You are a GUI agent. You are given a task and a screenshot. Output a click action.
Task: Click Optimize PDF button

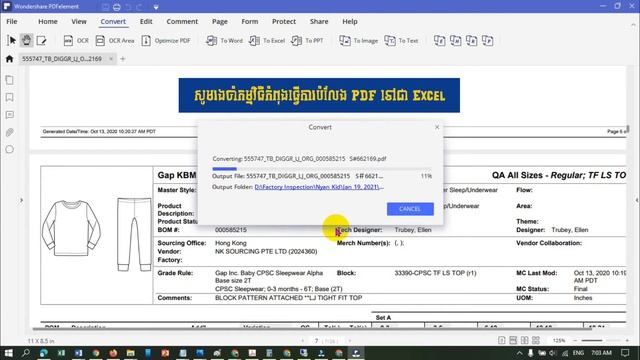[x=166, y=40]
